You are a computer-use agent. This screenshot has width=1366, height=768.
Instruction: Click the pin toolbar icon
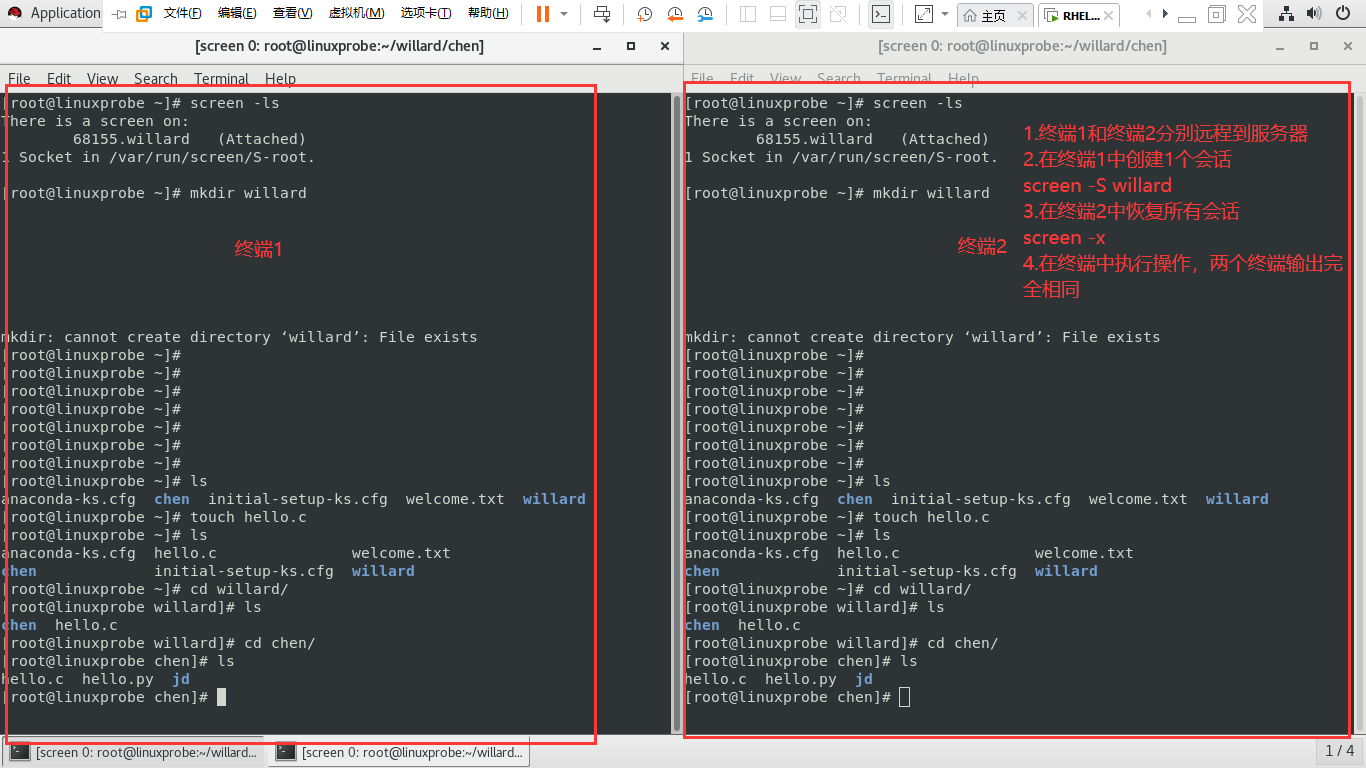(x=120, y=14)
